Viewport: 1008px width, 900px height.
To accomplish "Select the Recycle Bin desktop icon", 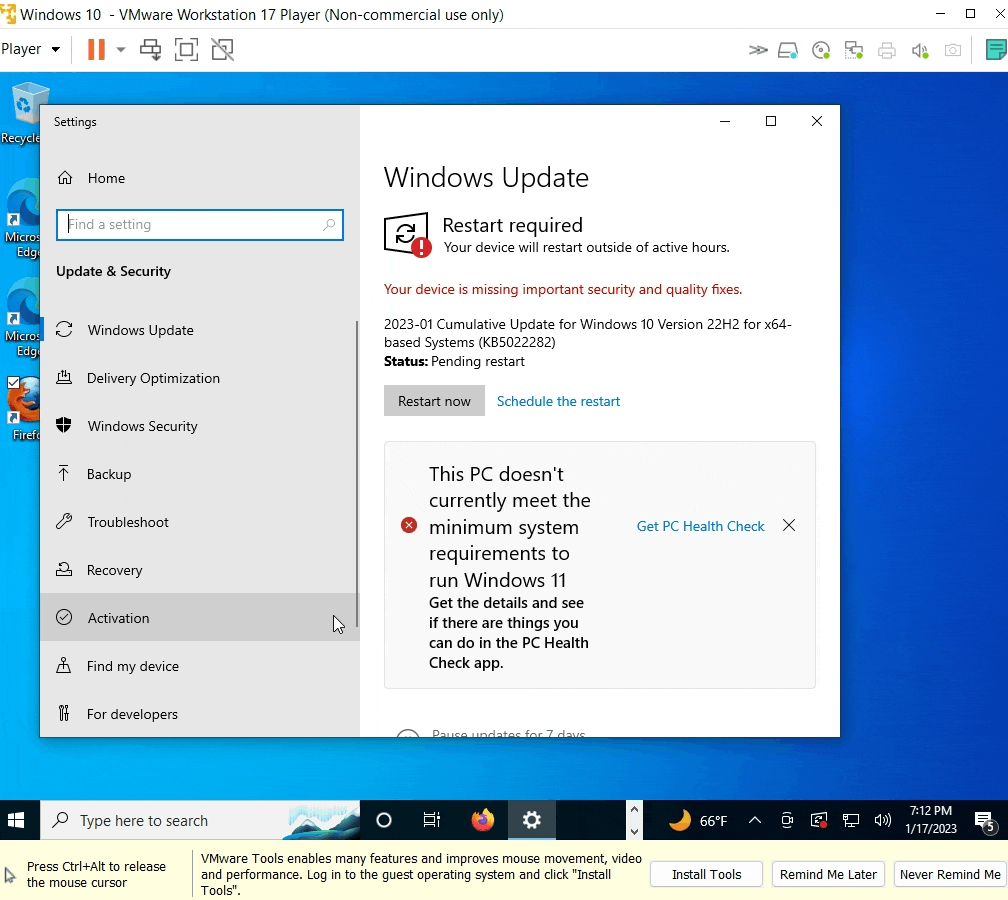I will (24, 113).
